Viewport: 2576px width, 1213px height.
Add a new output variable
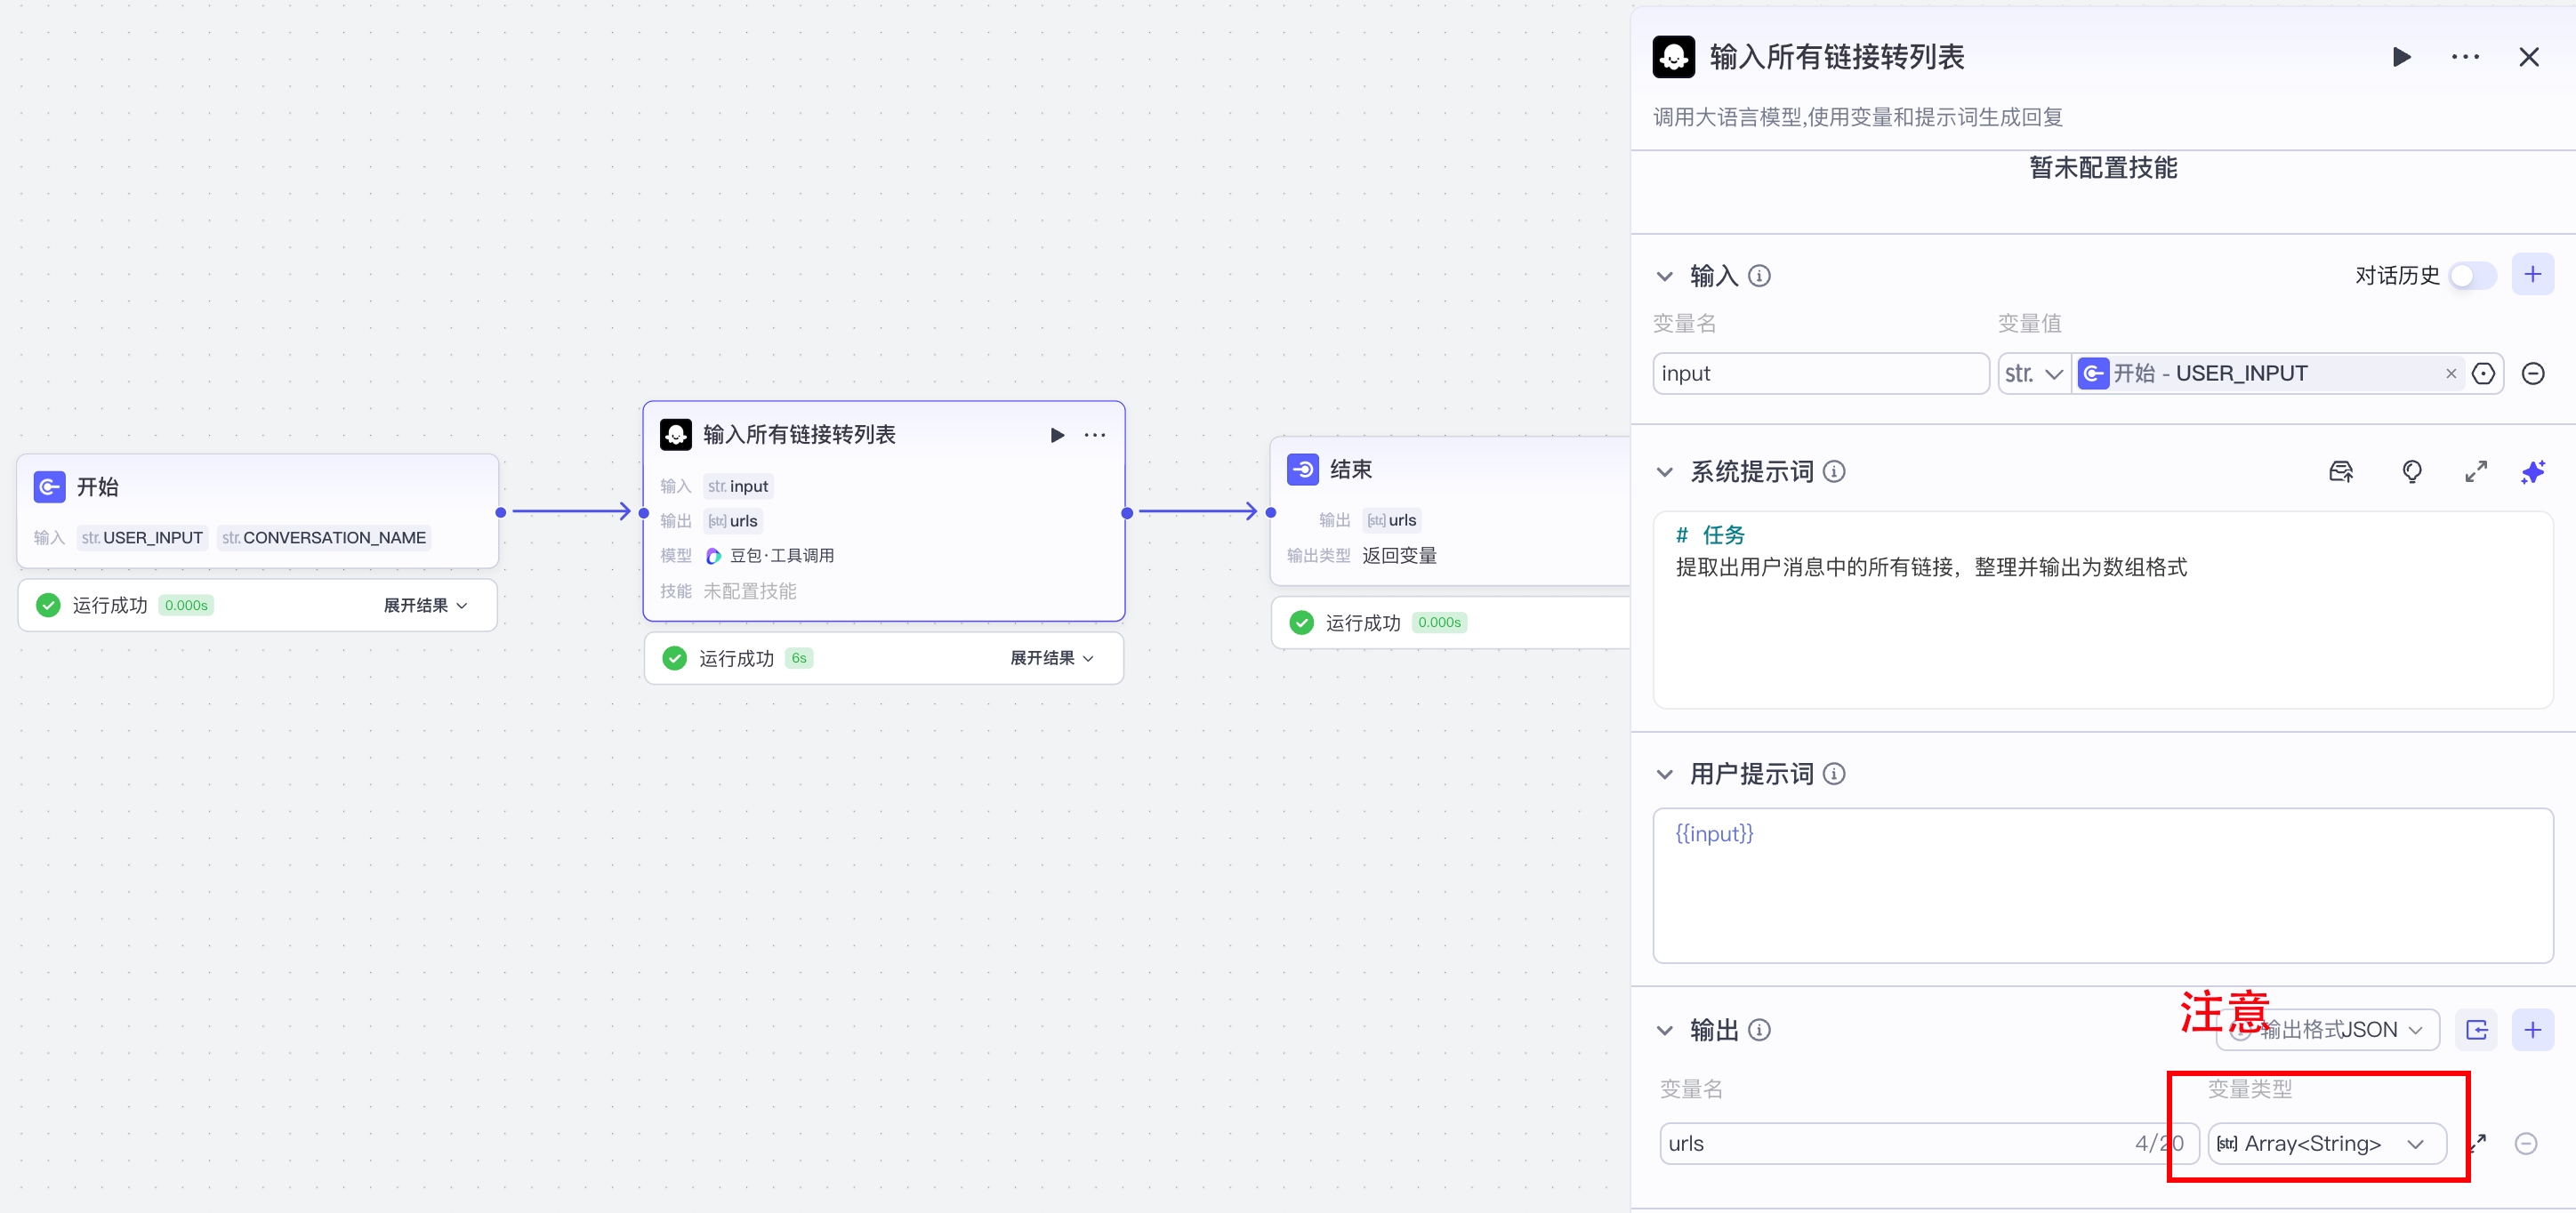point(2533,1030)
